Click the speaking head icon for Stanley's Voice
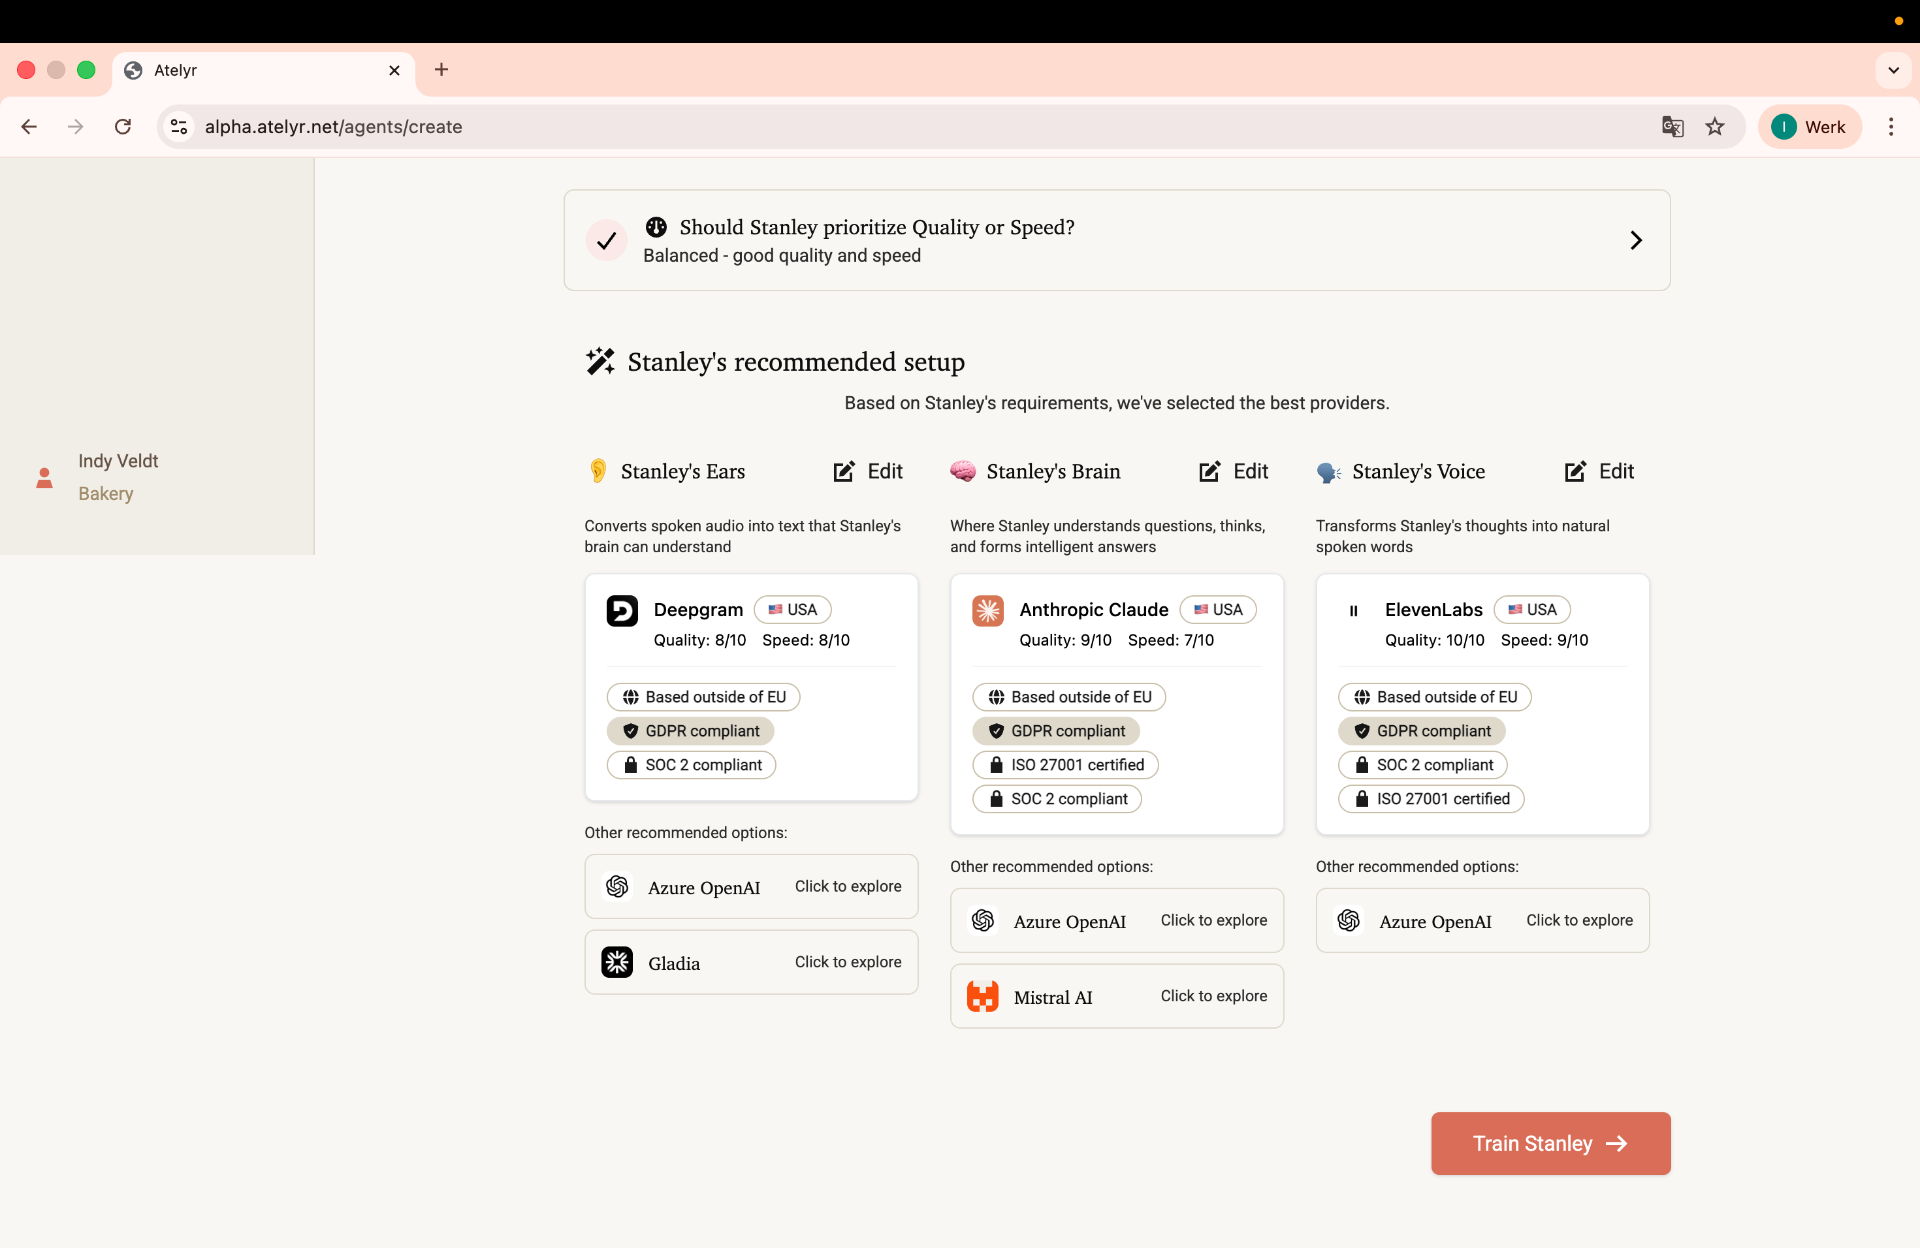This screenshot has height=1248, width=1920. (x=1329, y=472)
